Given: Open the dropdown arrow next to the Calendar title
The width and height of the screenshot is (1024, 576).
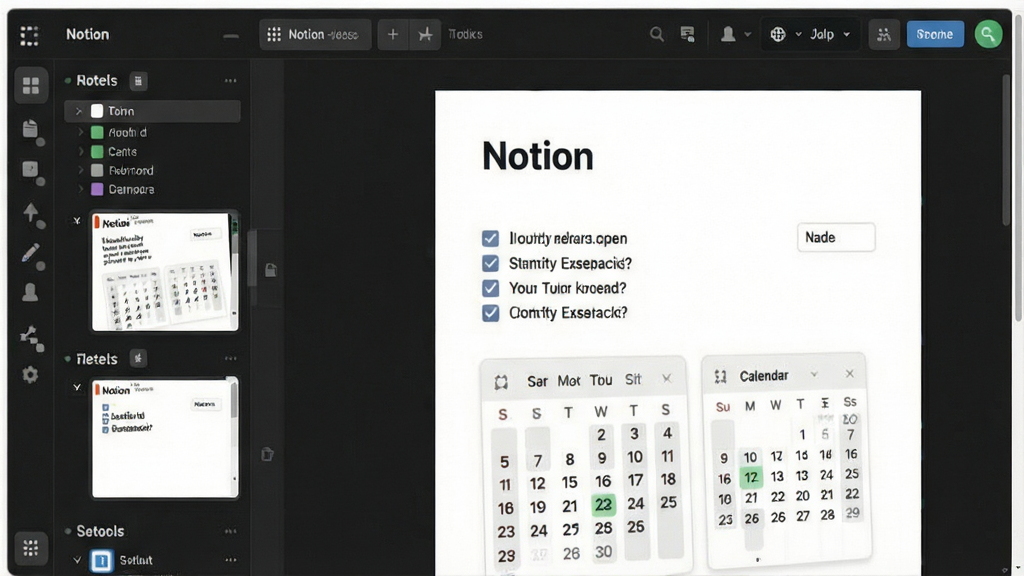Looking at the screenshot, I should [814, 375].
